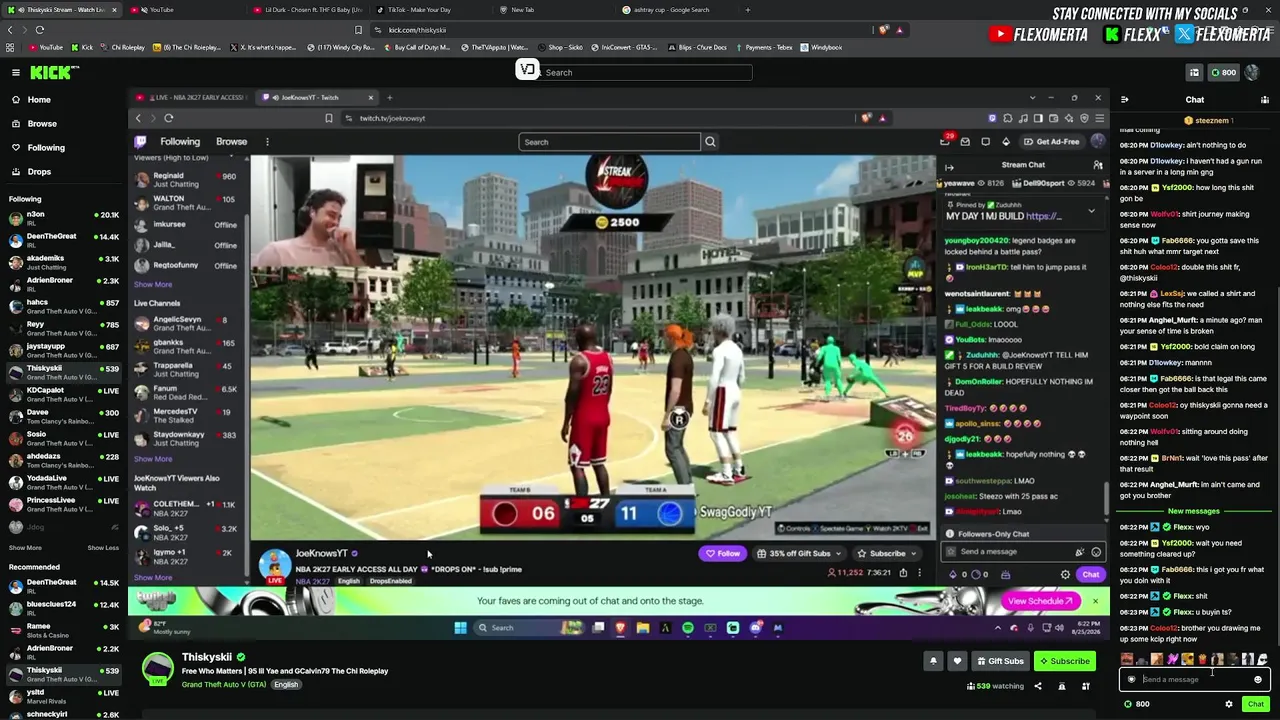Open 35% off Gift Subs dropdown

point(798,554)
